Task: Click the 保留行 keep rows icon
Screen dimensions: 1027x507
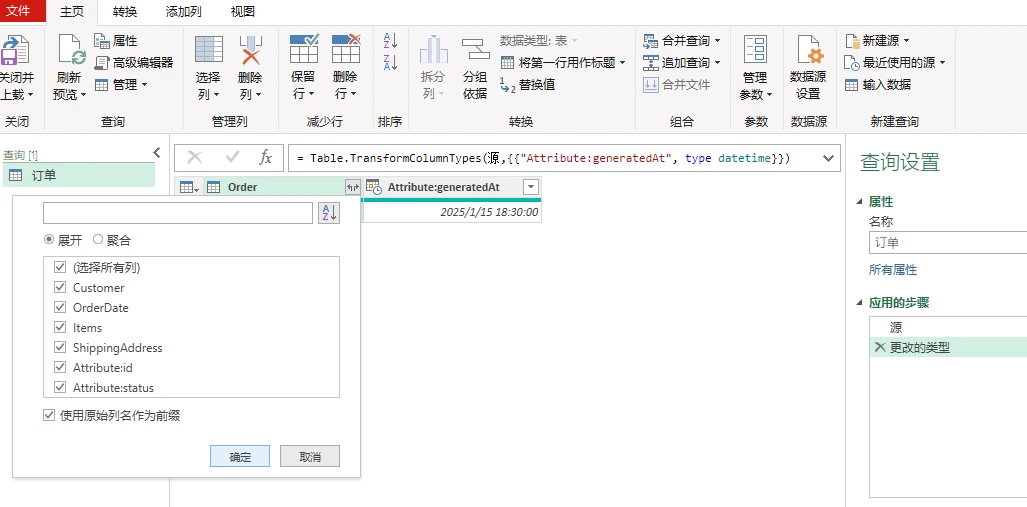Action: pos(303,48)
